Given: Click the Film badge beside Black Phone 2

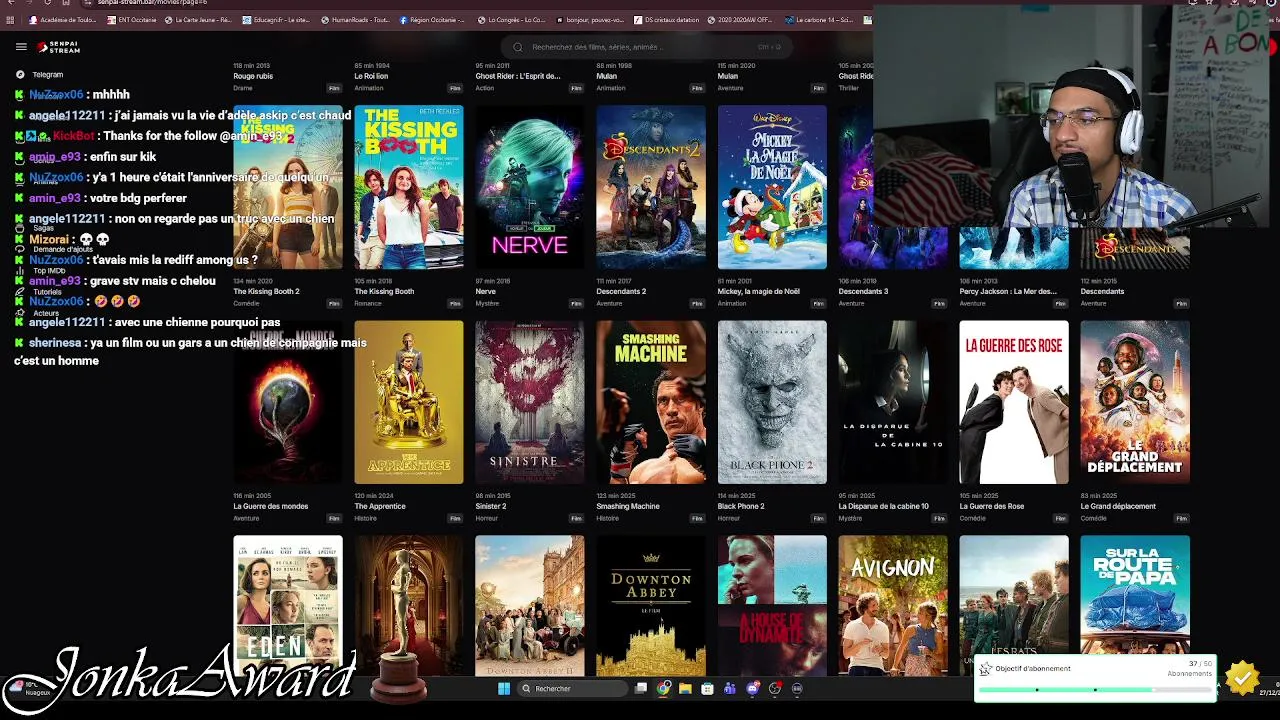Looking at the screenshot, I should (x=818, y=518).
